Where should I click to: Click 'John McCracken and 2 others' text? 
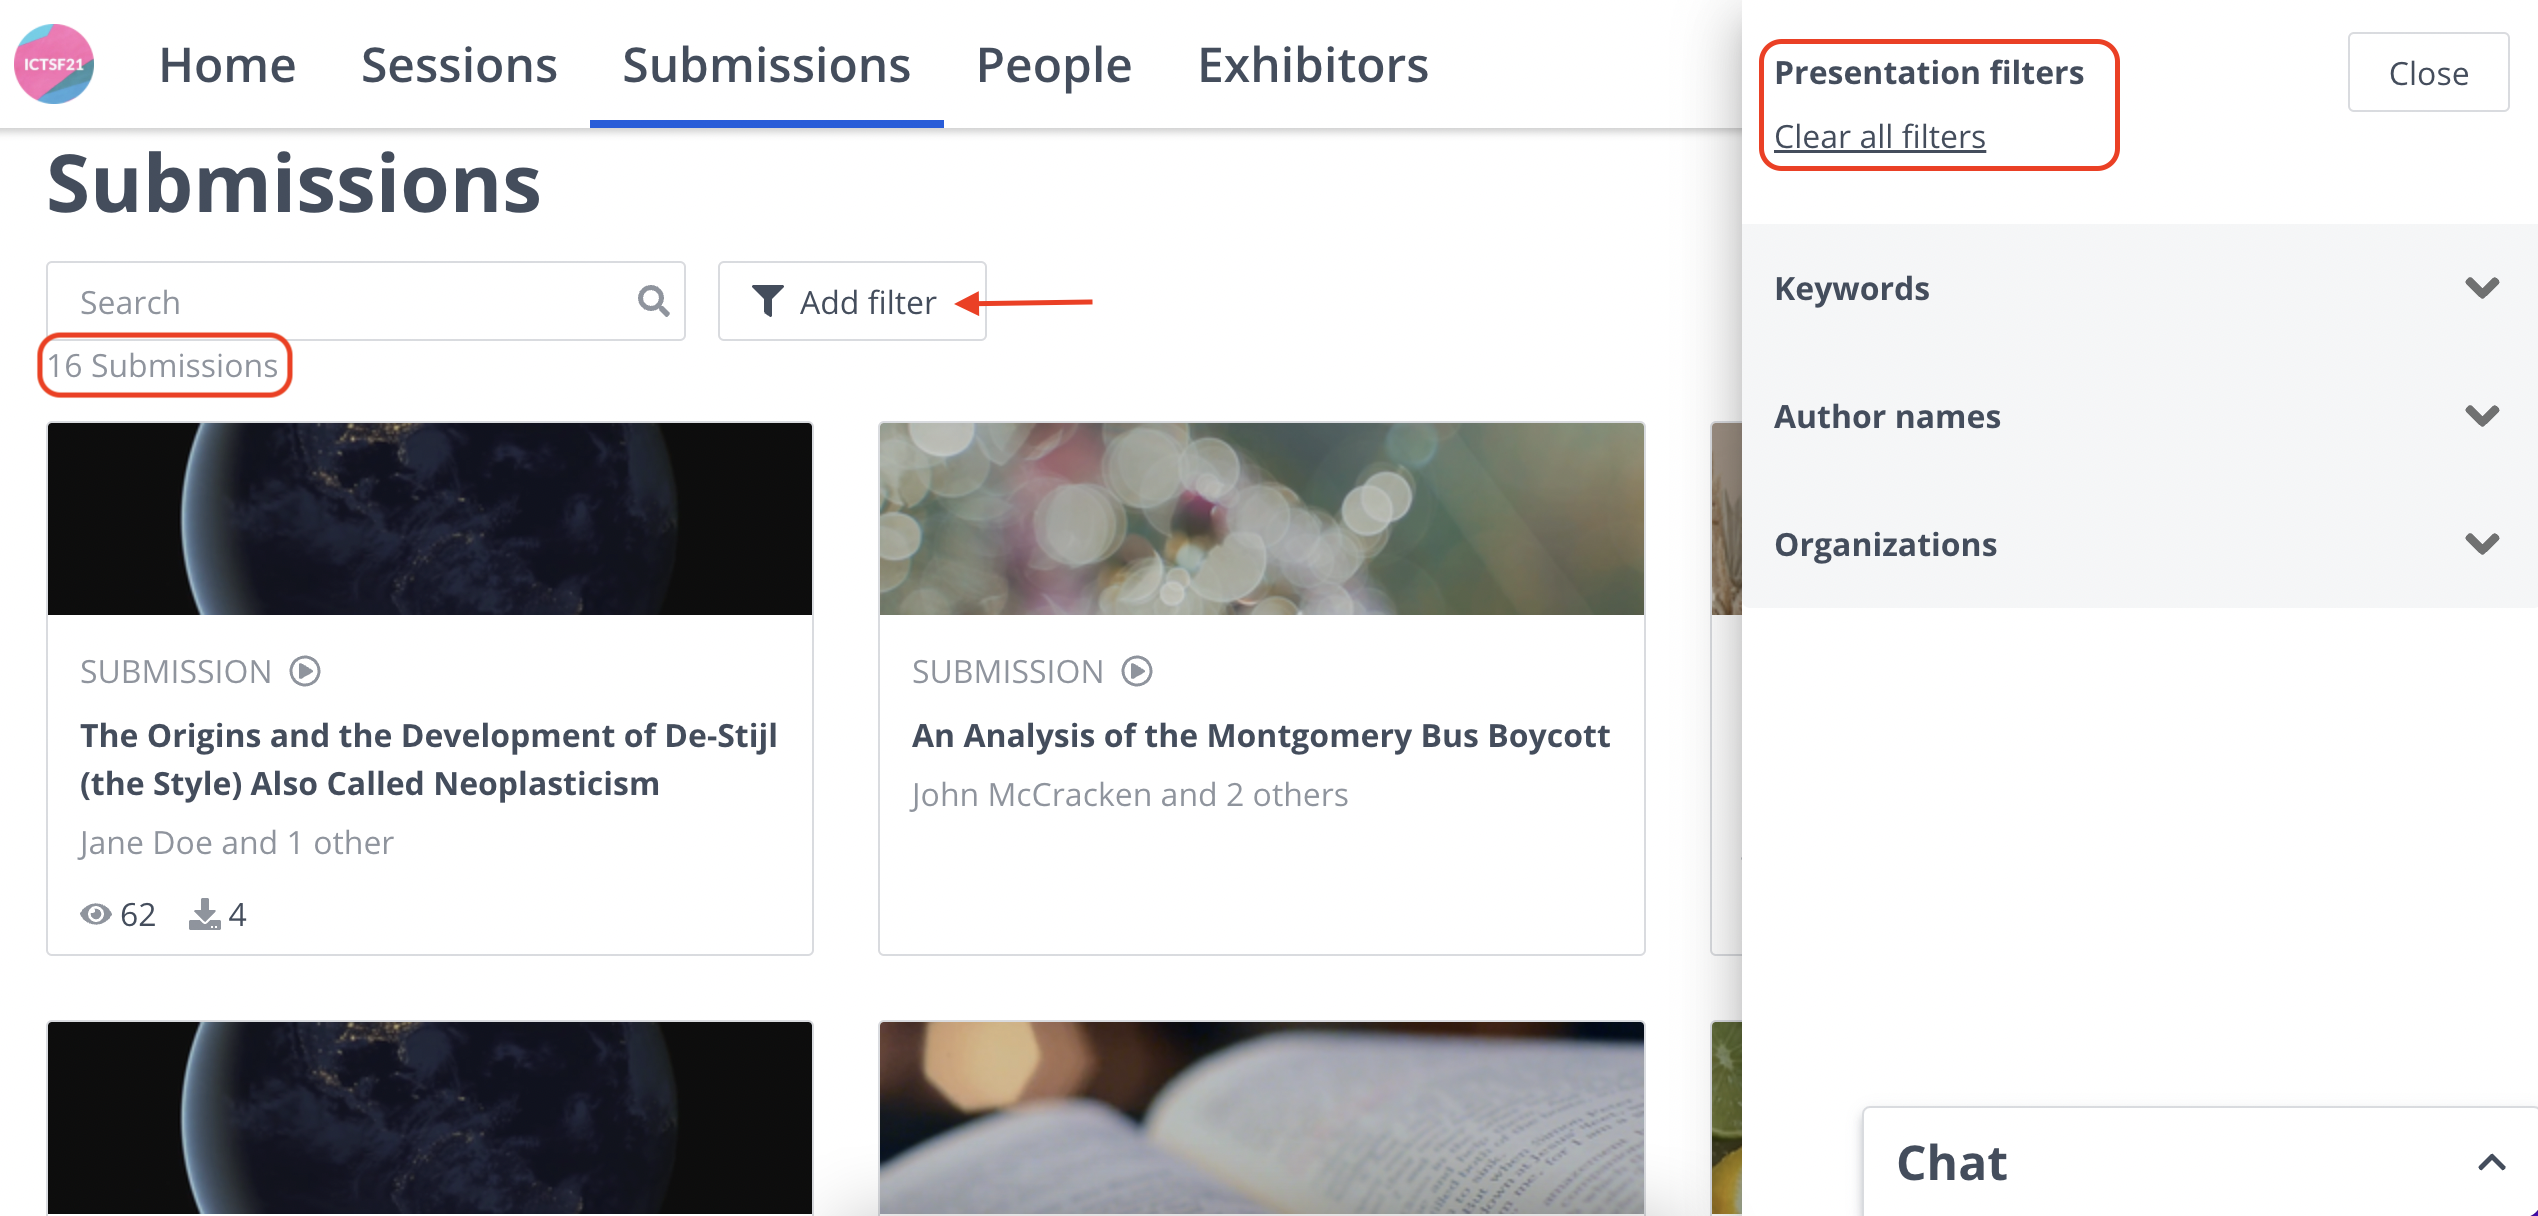click(x=1130, y=794)
